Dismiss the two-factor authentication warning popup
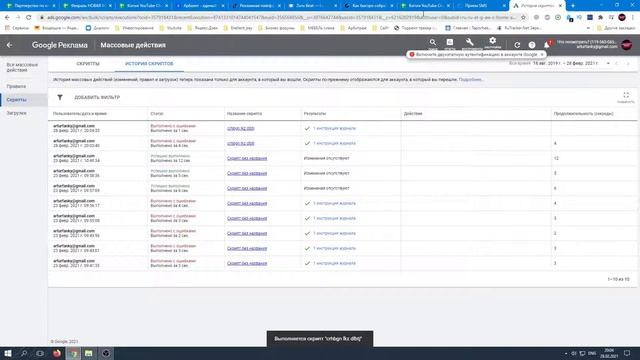The width and height of the screenshot is (640, 360). (x=542, y=55)
